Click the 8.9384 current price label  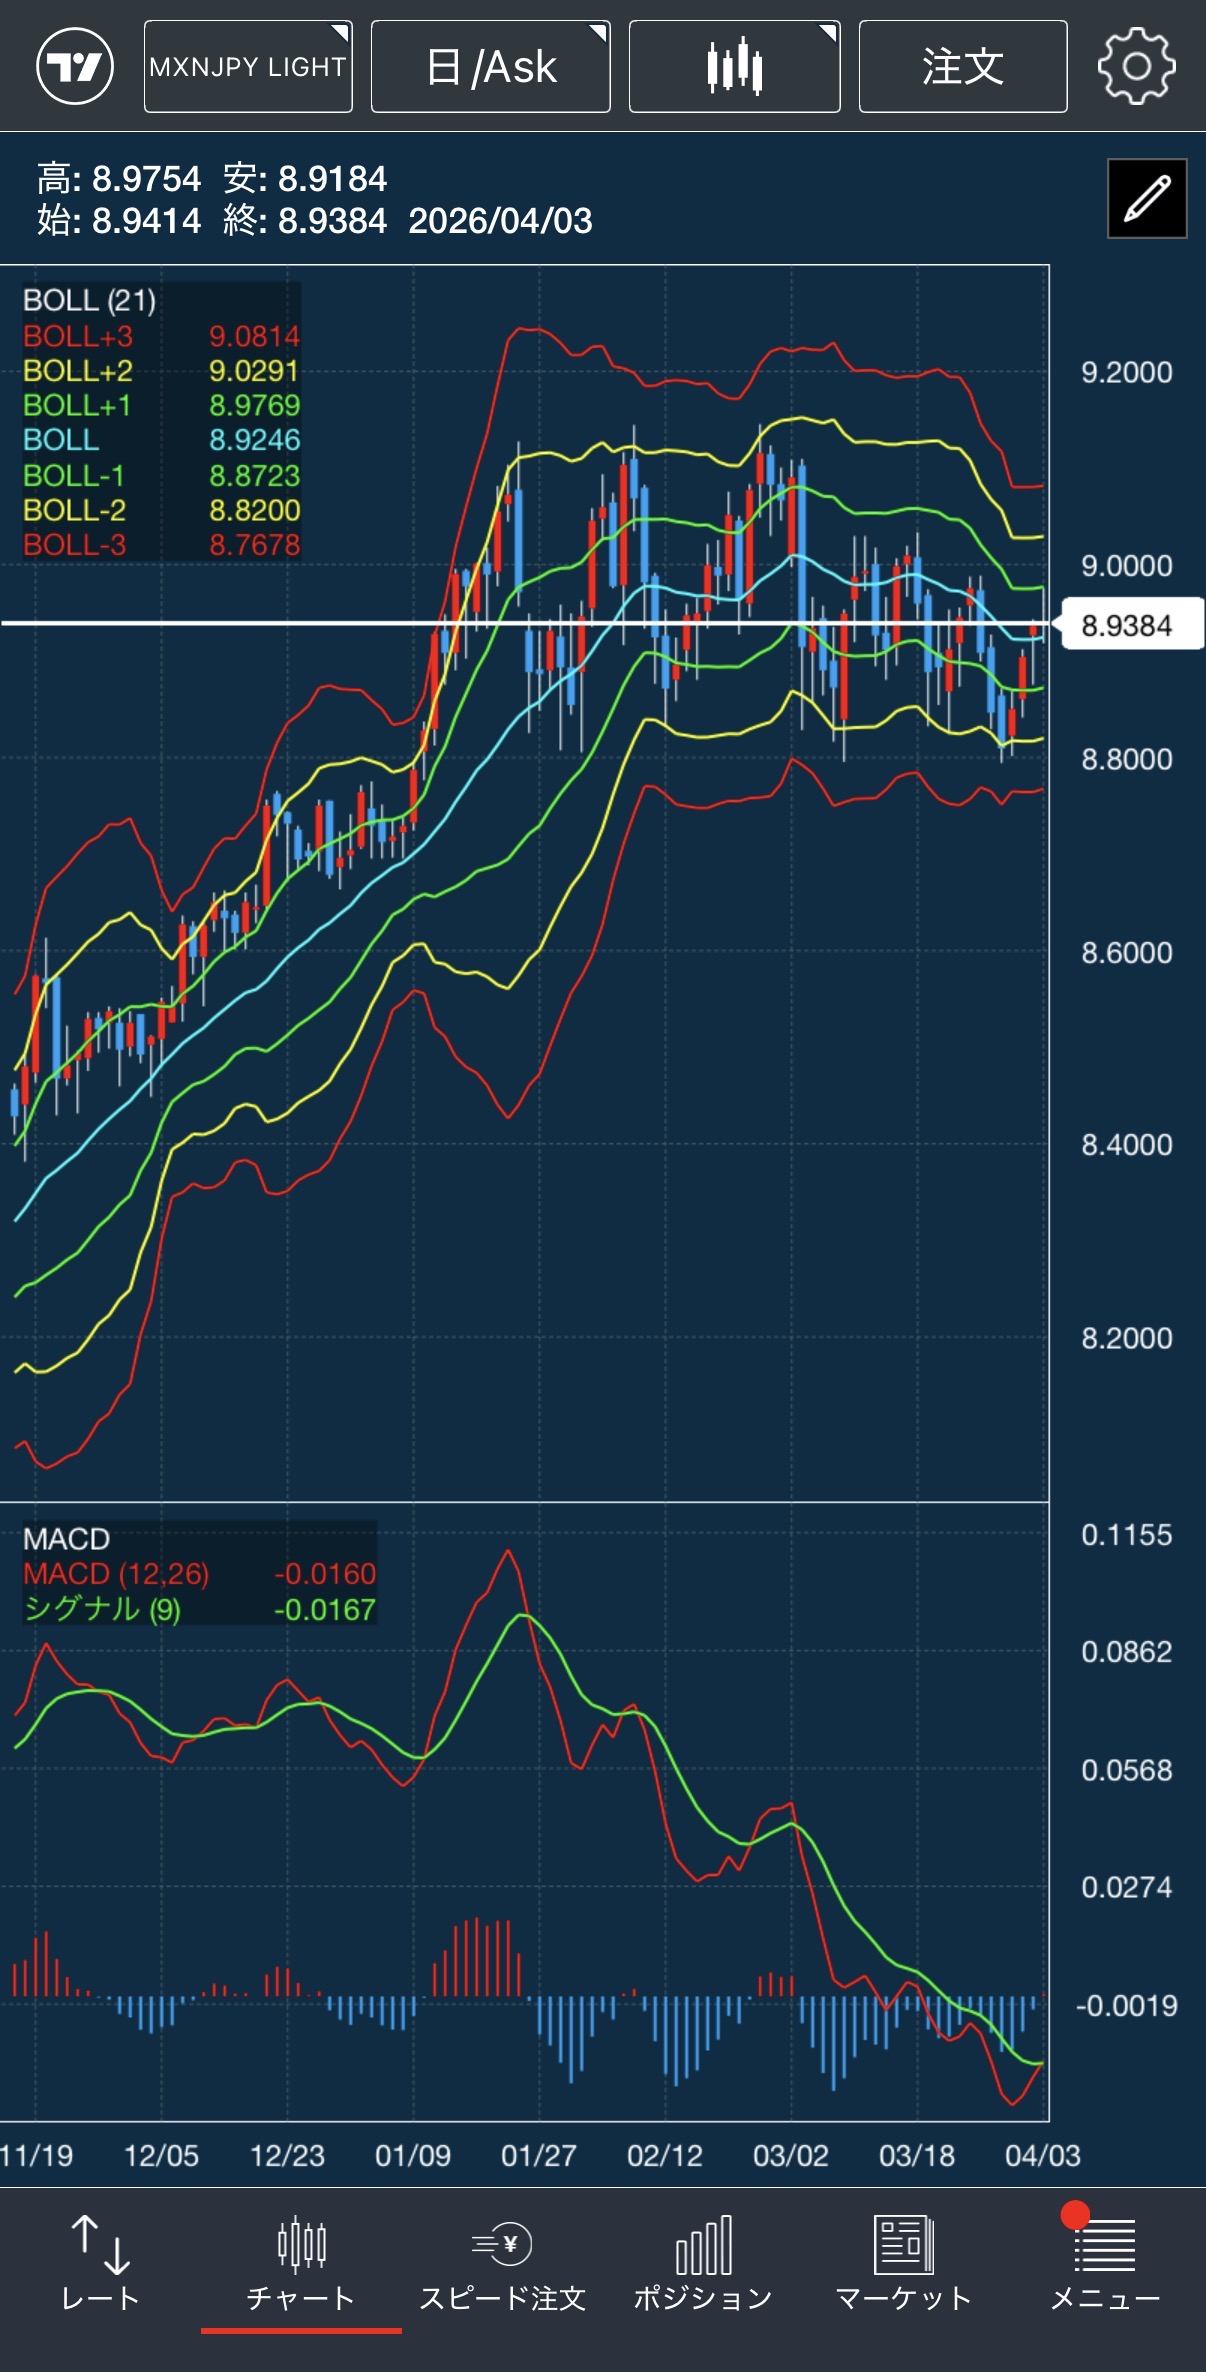[x=1127, y=626]
